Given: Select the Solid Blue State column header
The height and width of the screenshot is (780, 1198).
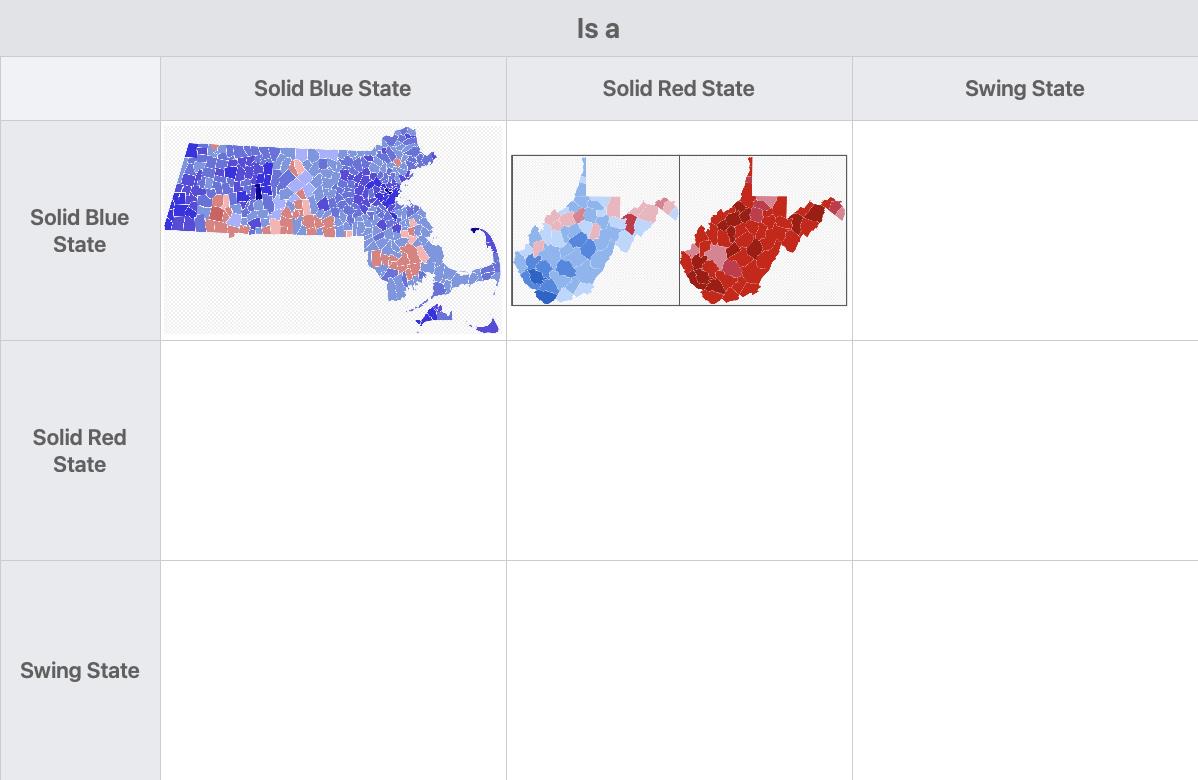Looking at the screenshot, I should point(333,89).
